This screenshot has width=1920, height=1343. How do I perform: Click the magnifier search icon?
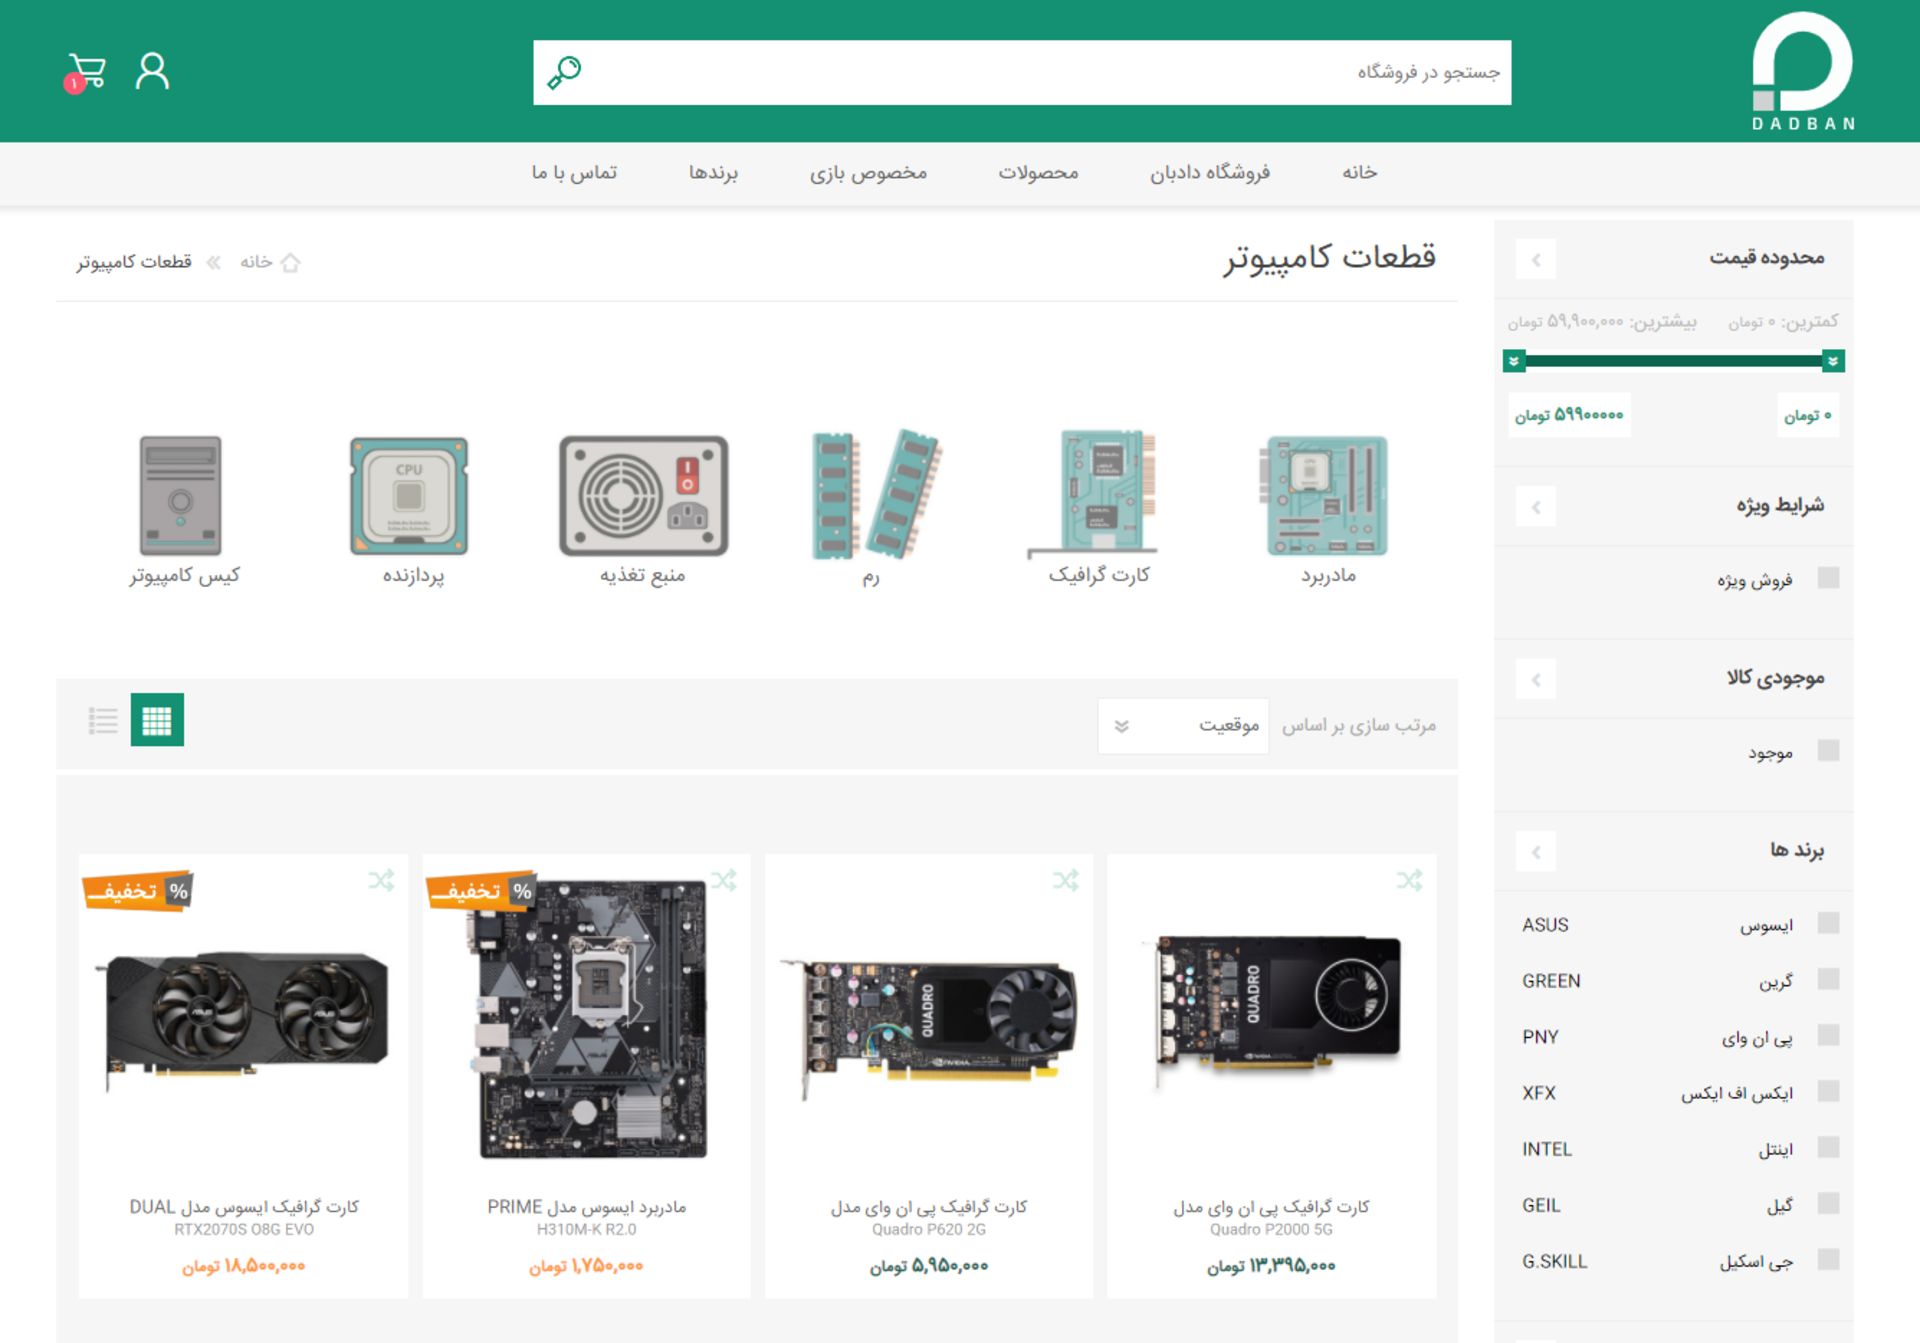coord(564,72)
